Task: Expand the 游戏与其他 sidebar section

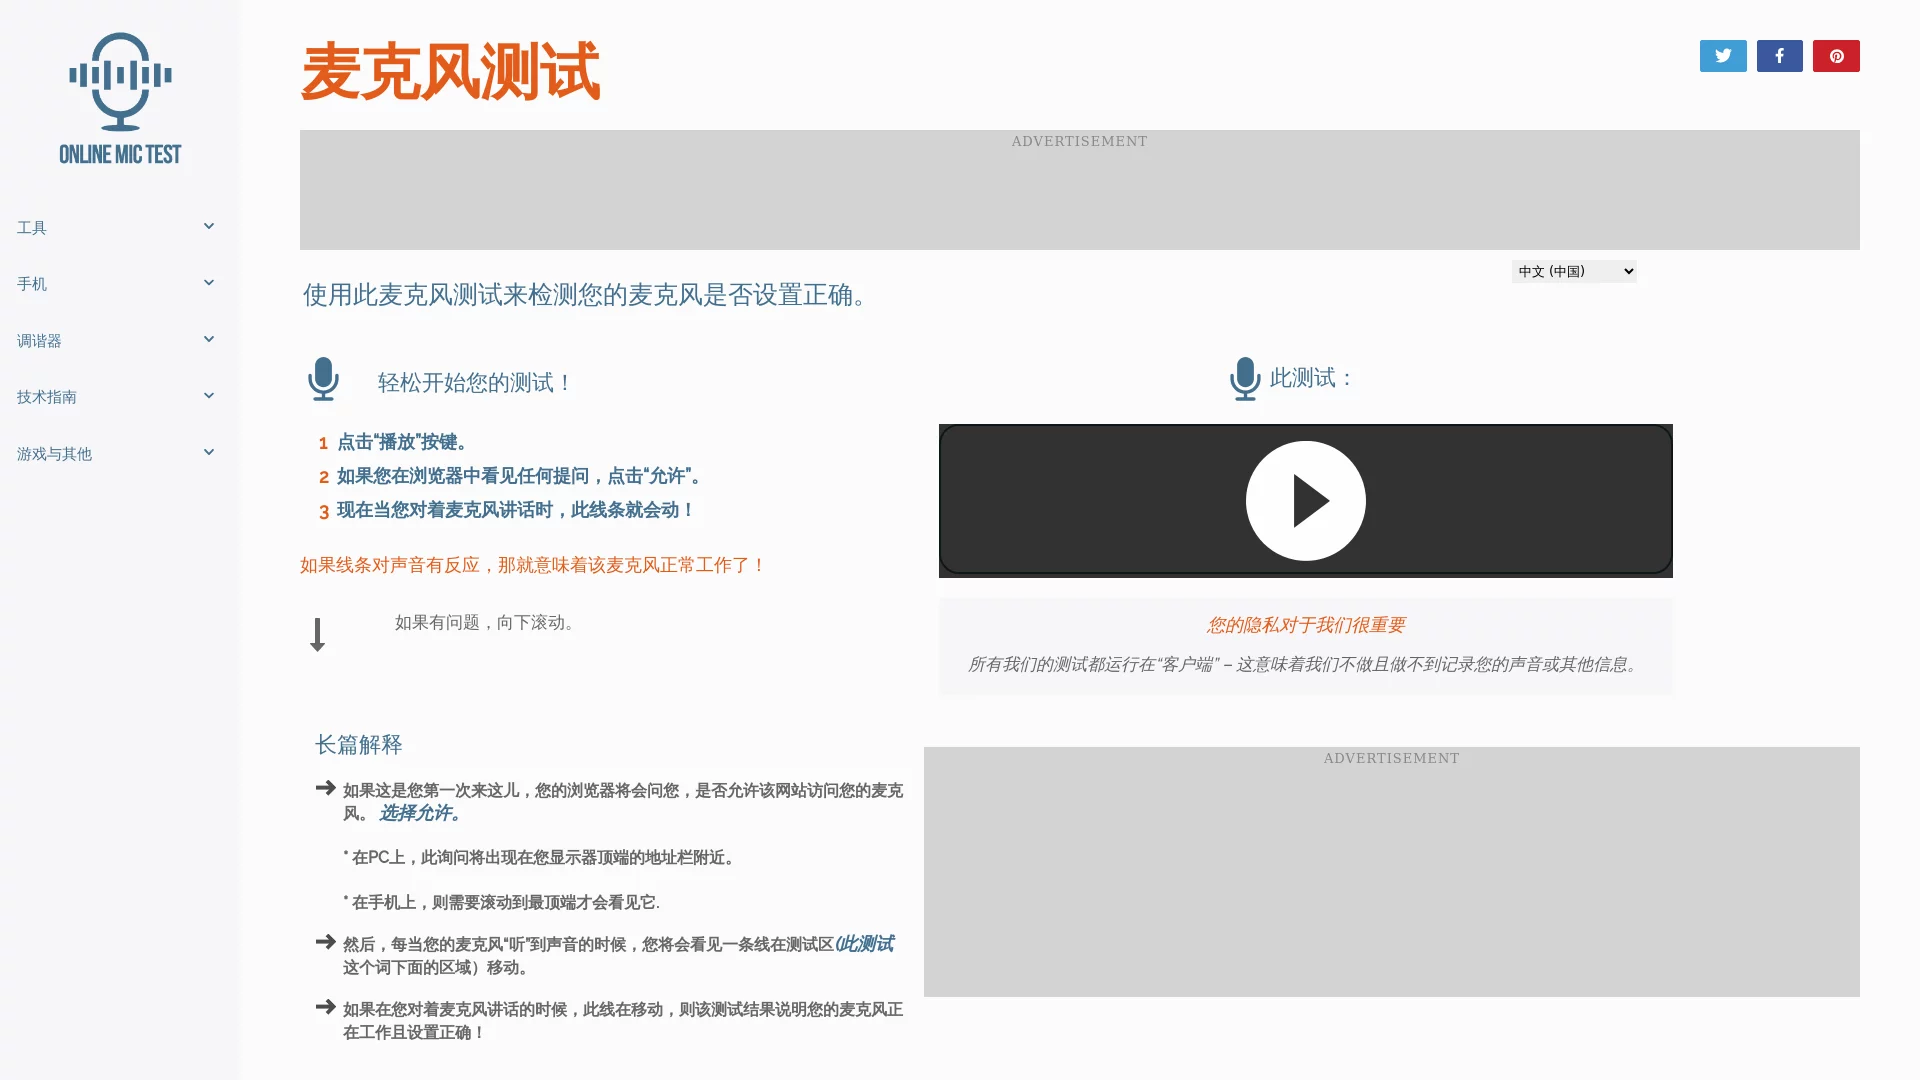Action: (209, 452)
